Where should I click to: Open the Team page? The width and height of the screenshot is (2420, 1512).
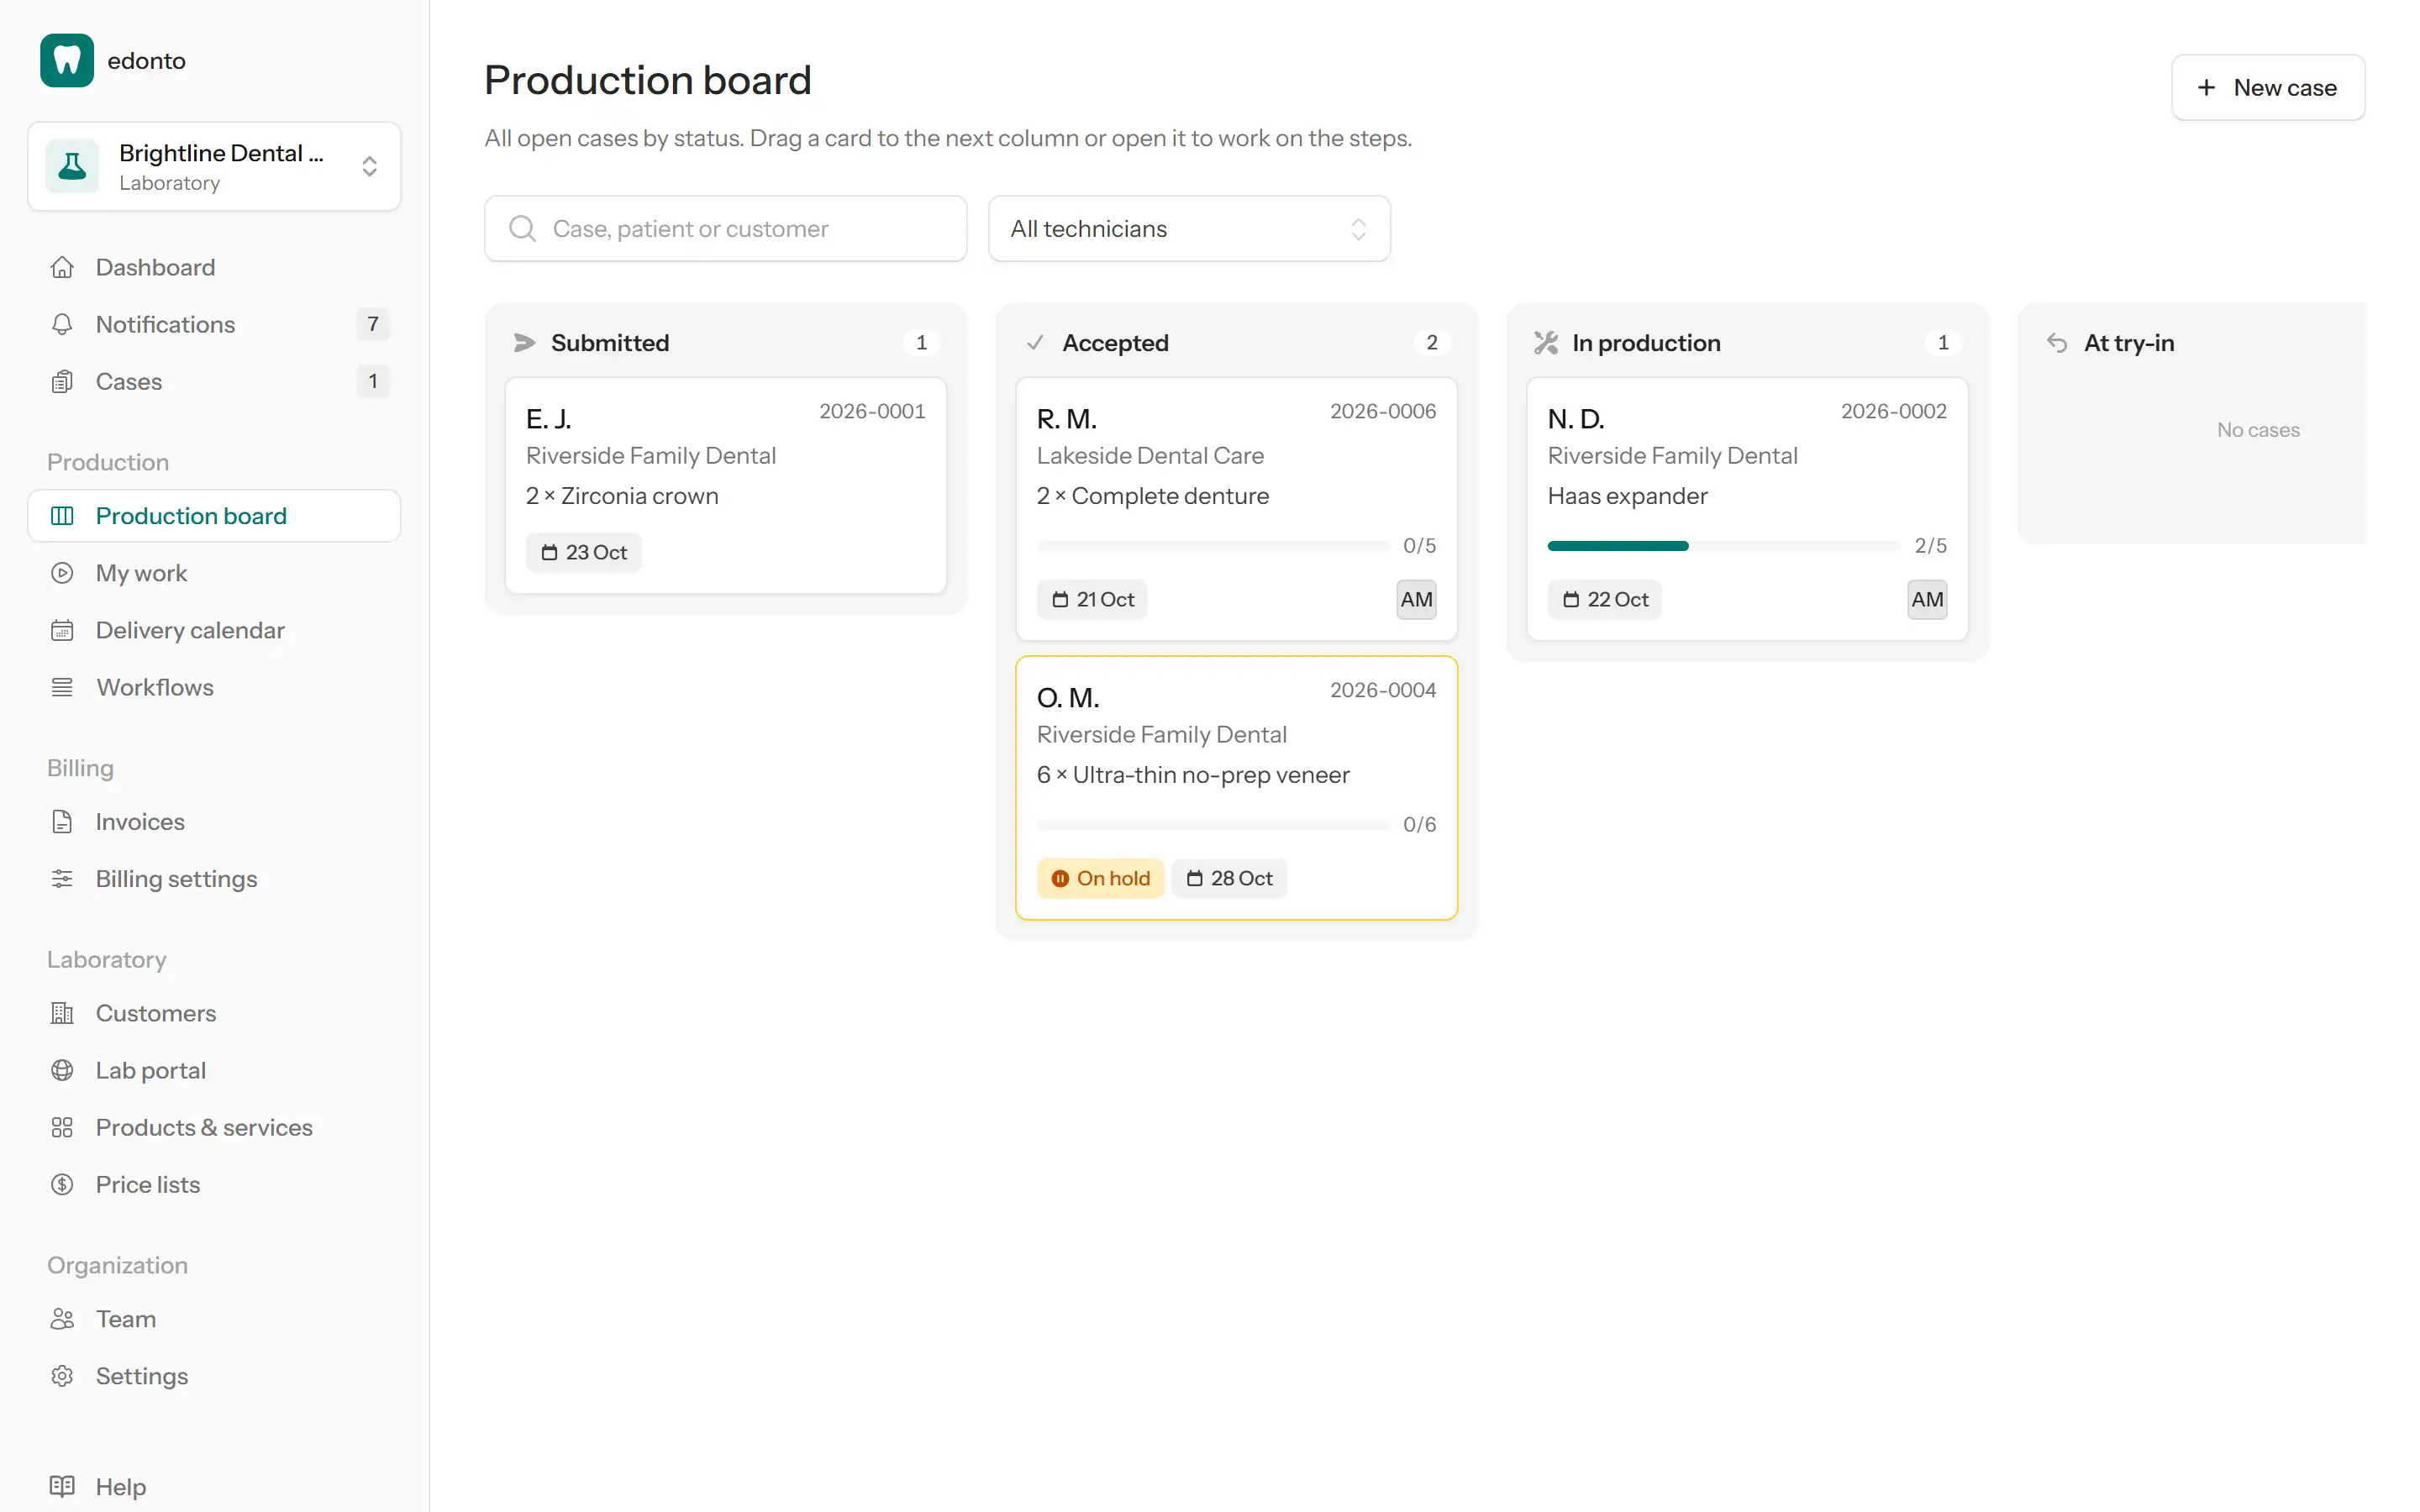tap(214, 1319)
